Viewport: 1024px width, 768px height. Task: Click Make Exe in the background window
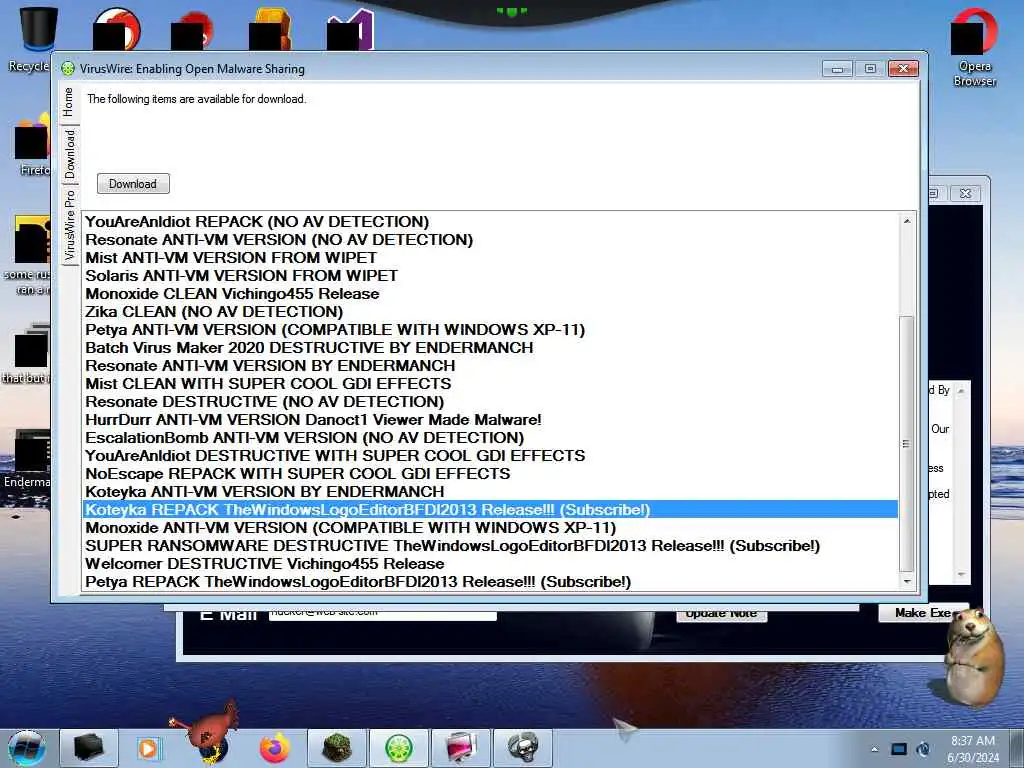pyautogui.click(x=922, y=613)
